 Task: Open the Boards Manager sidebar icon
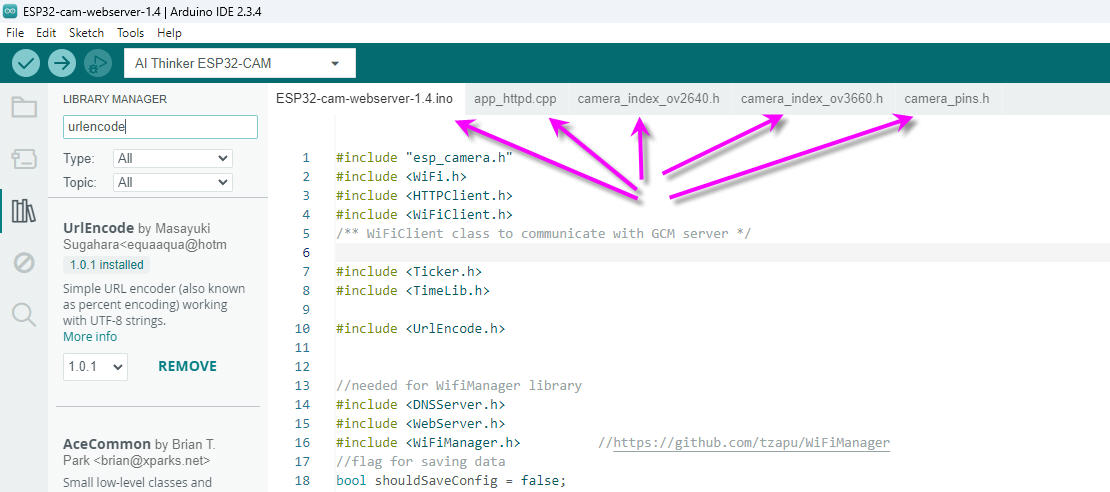24,158
